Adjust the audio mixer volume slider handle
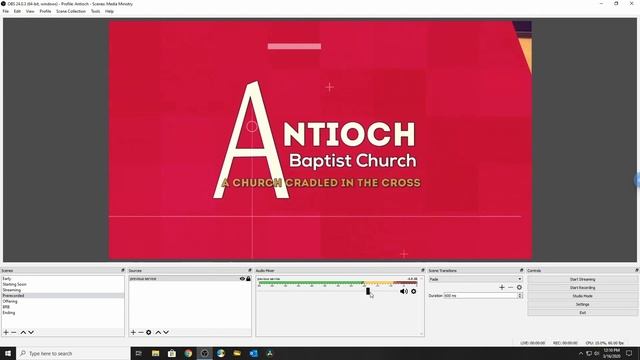 pyautogui.click(x=368, y=291)
